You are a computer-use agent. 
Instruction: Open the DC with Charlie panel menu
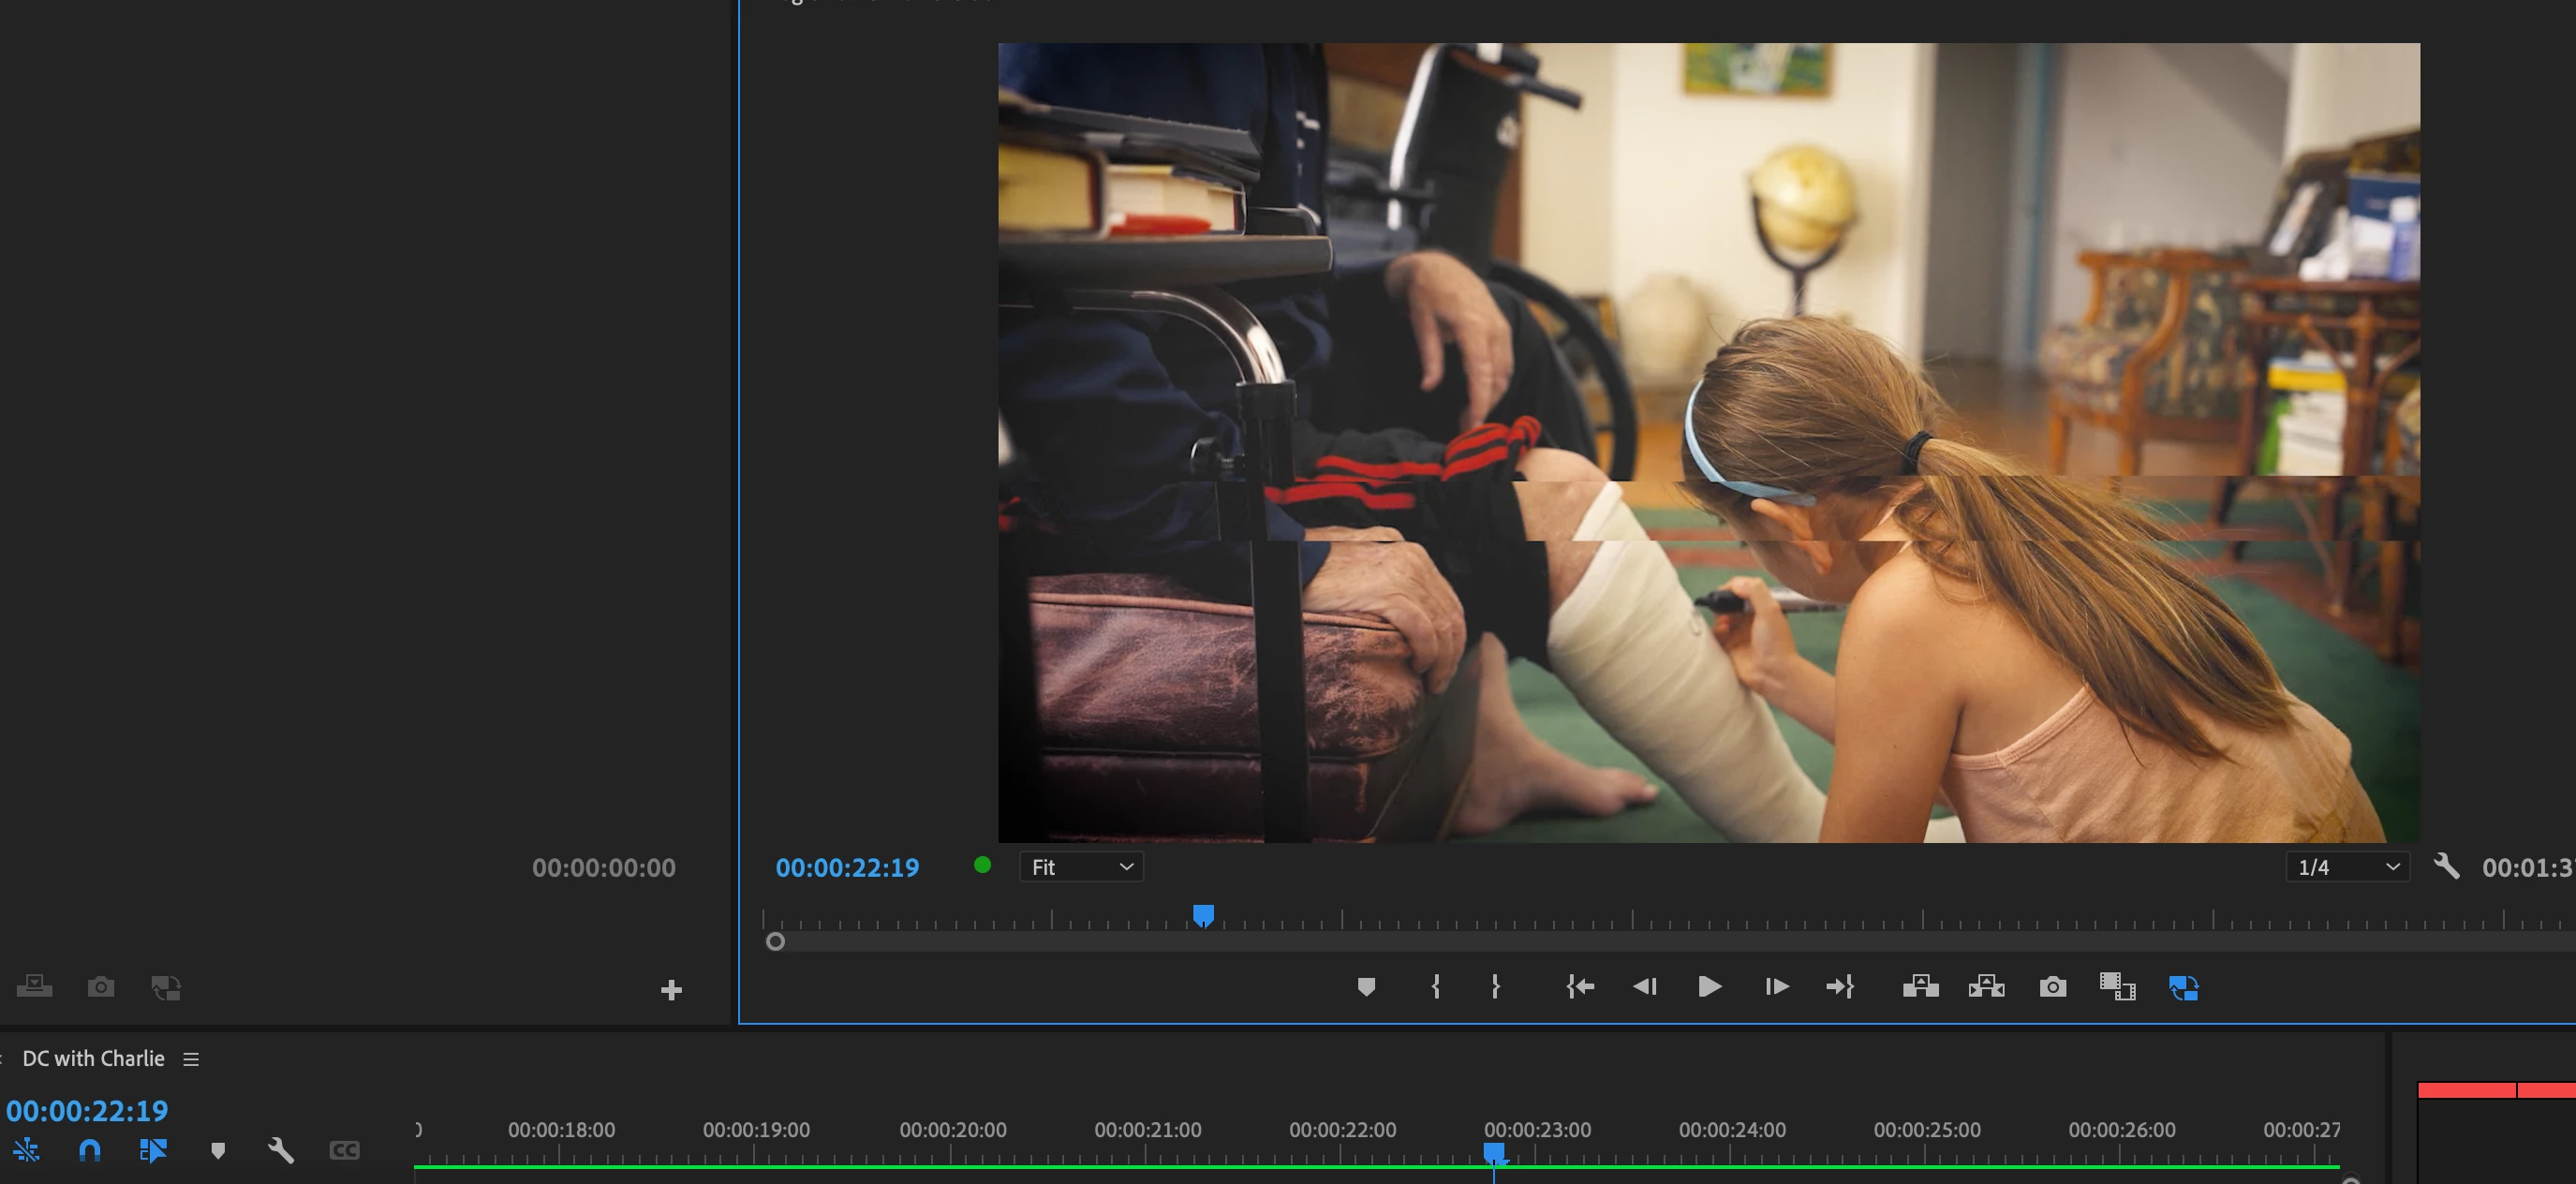pyautogui.click(x=191, y=1059)
